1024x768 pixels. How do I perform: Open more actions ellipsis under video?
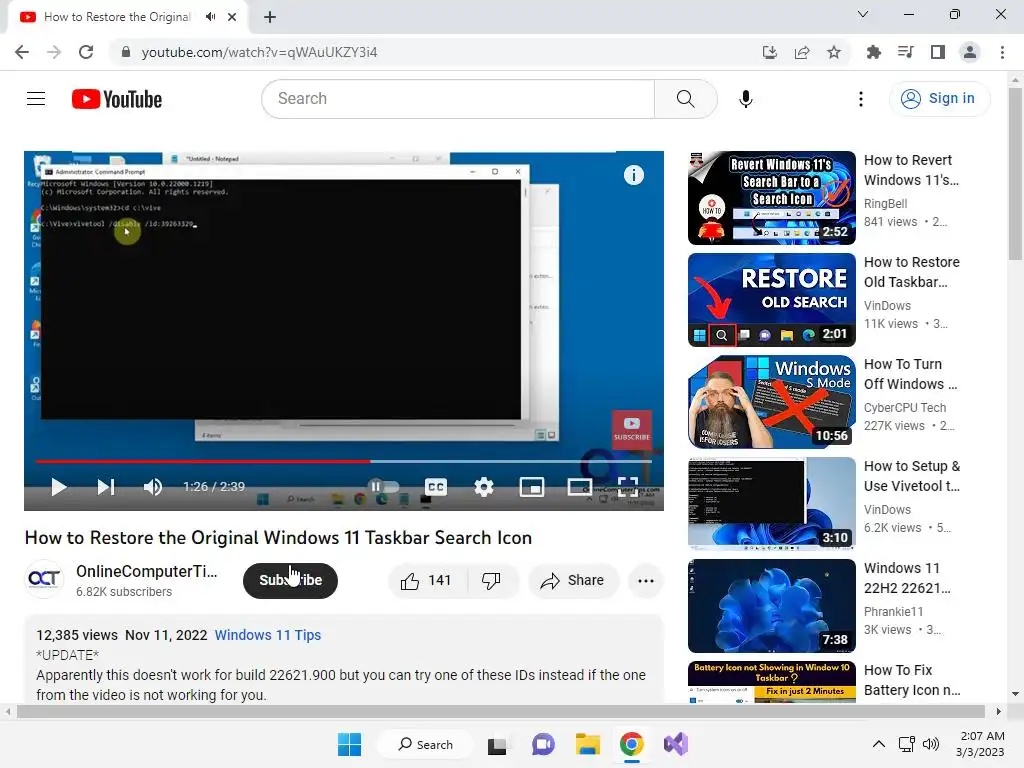coord(646,581)
